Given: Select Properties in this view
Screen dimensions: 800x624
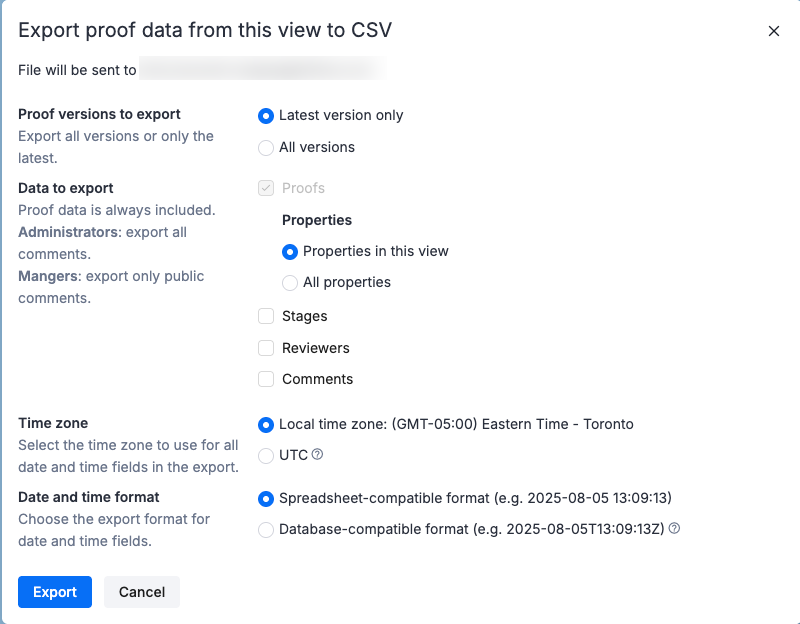Looking at the screenshot, I should tap(290, 251).
